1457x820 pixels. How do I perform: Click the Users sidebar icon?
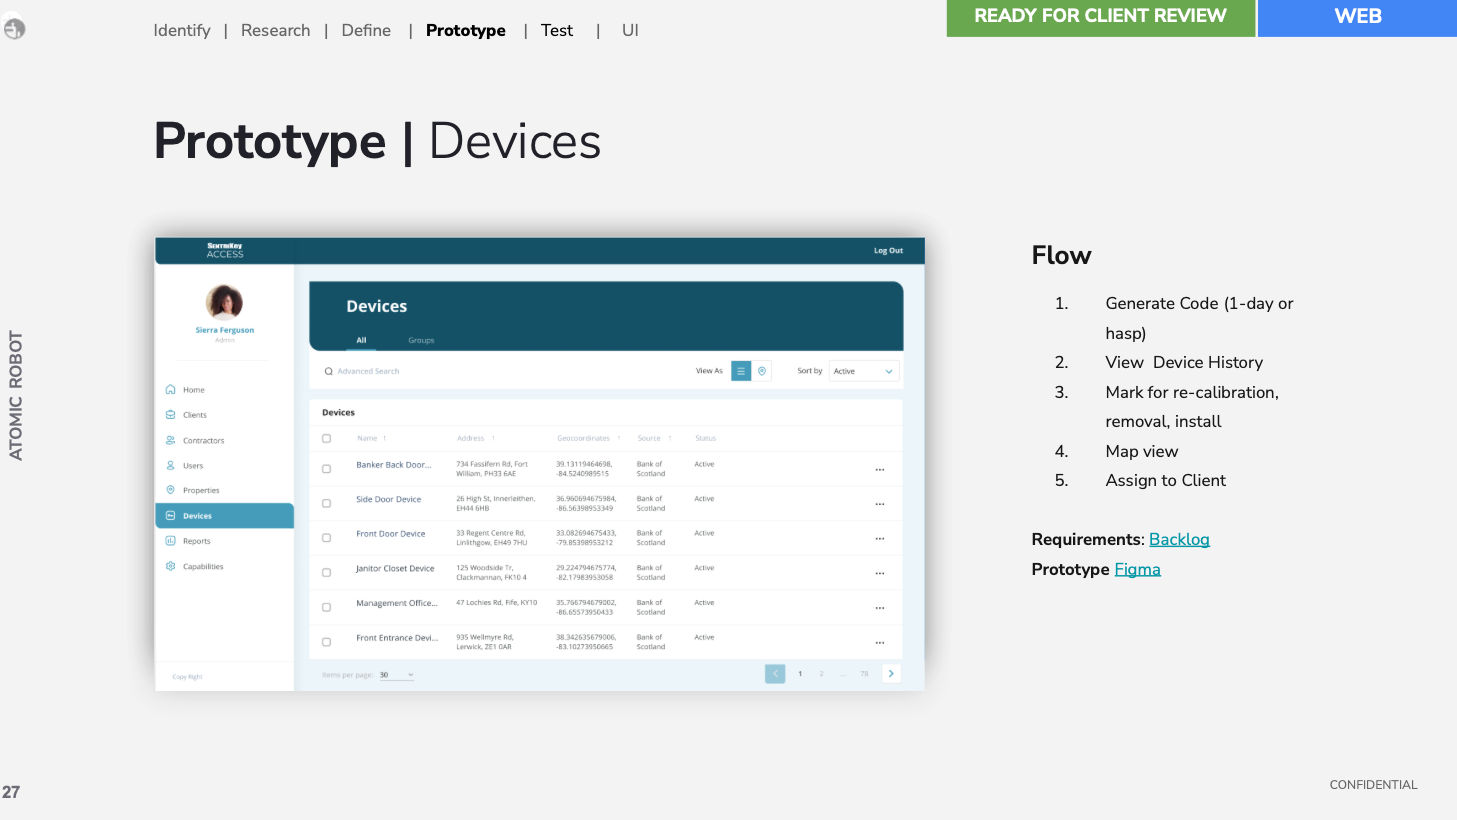pos(171,465)
